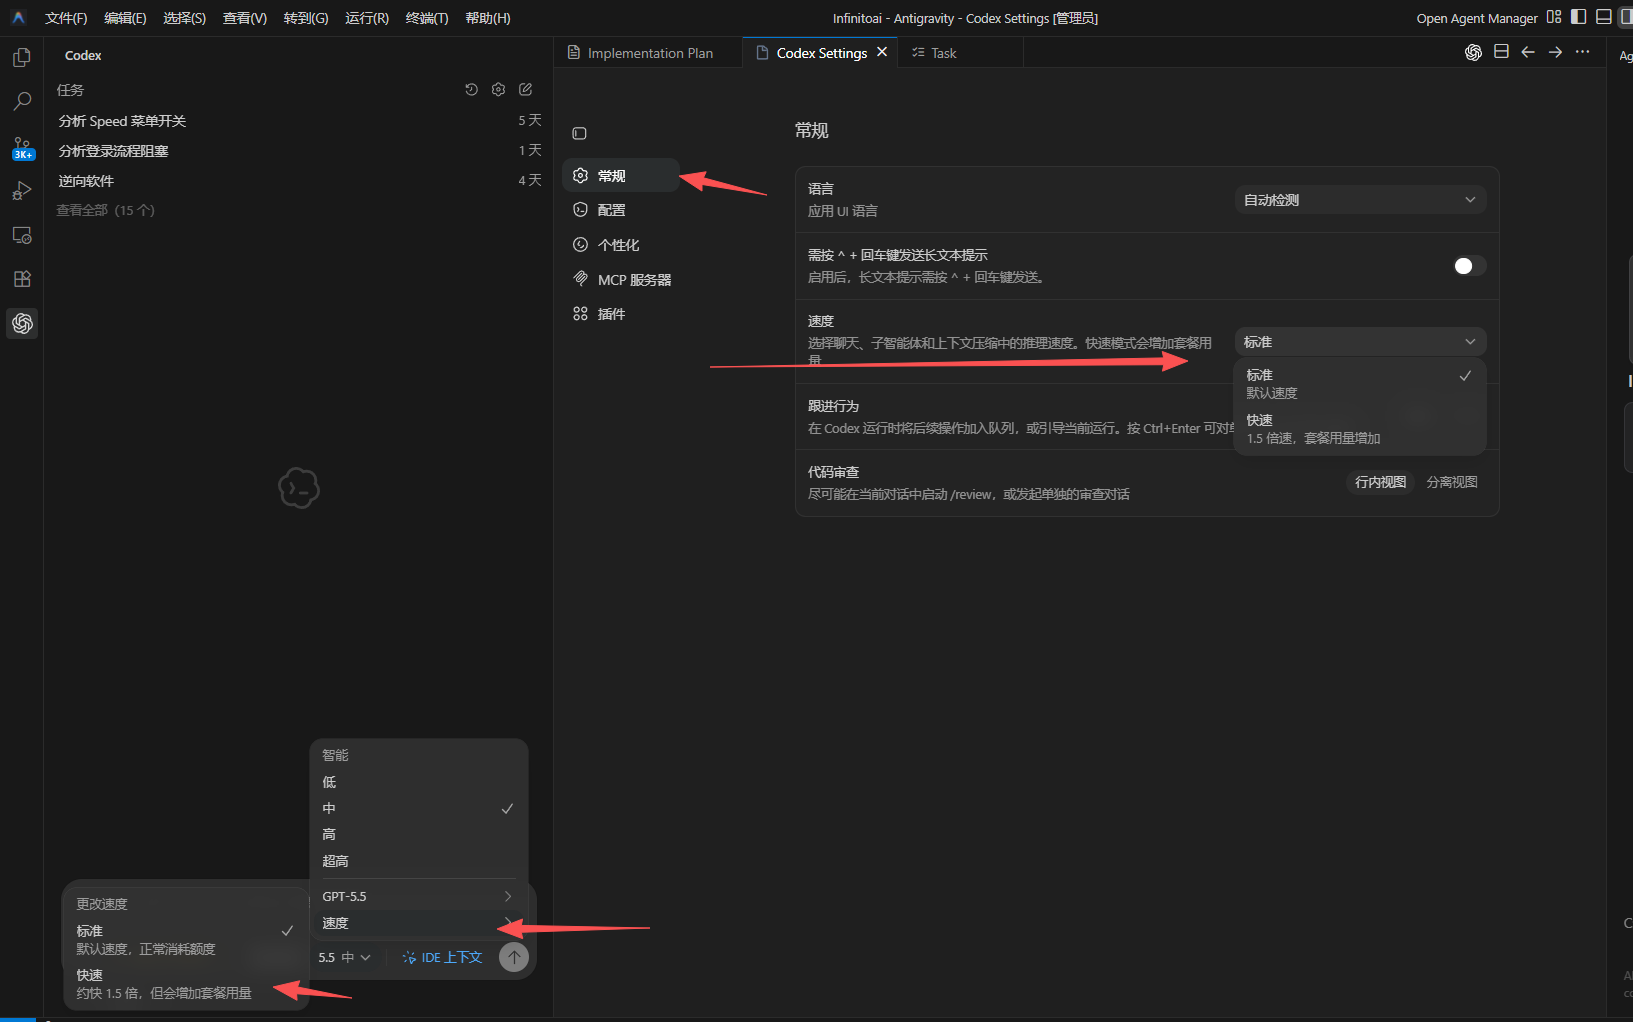The image size is (1633, 1022).
Task: Open the 运行(R) menu
Action: point(367,18)
